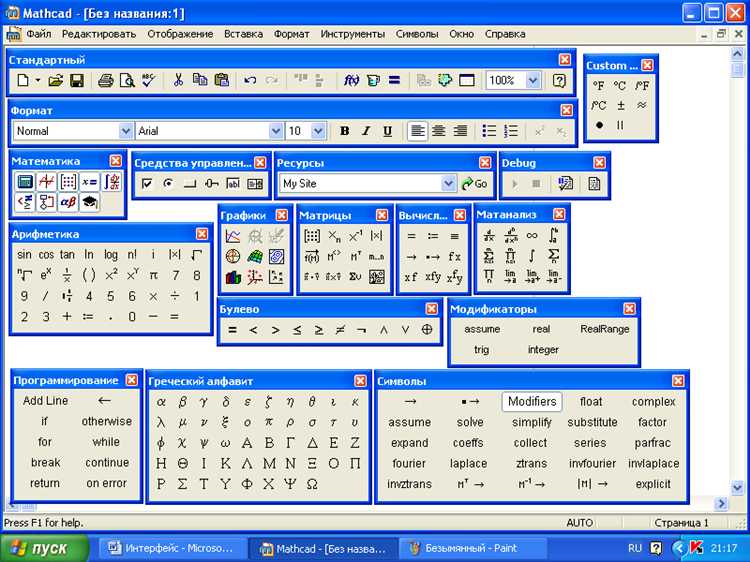
Task: Open the Символы menu
Action: pyautogui.click(x=417, y=34)
